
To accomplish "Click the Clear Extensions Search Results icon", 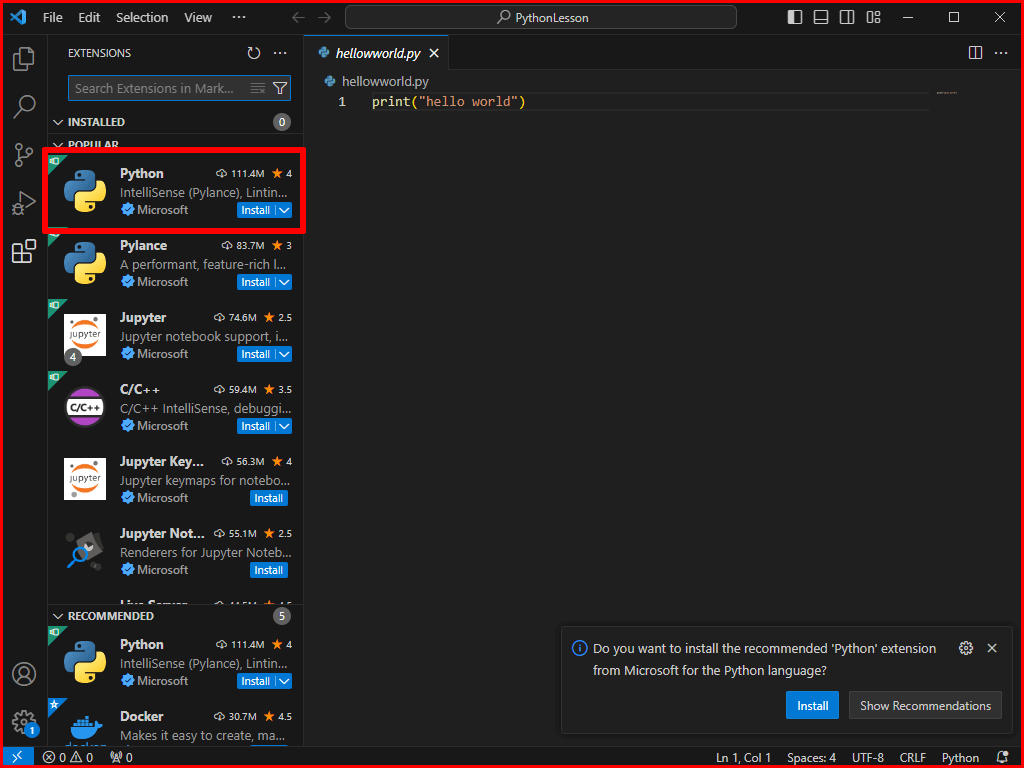I will pos(258,88).
